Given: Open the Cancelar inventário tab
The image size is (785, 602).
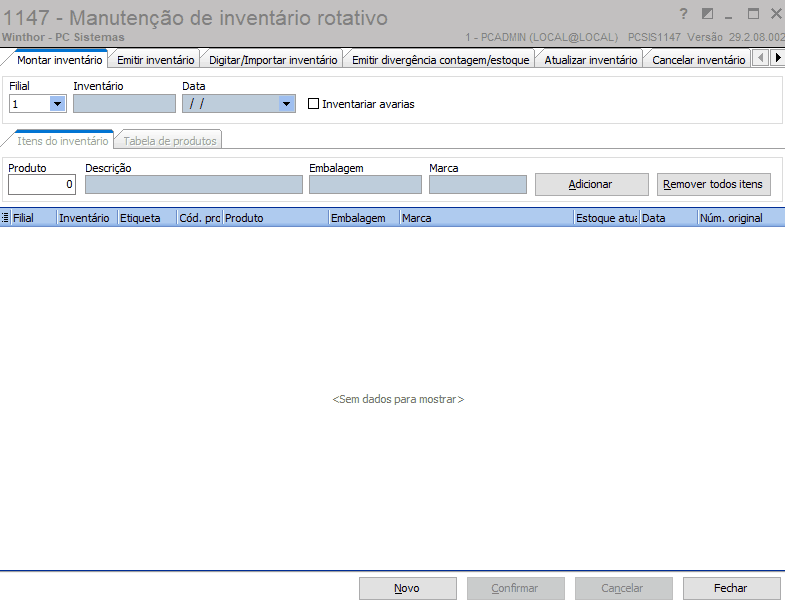Looking at the screenshot, I should pyautogui.click(x=698, y=60).
